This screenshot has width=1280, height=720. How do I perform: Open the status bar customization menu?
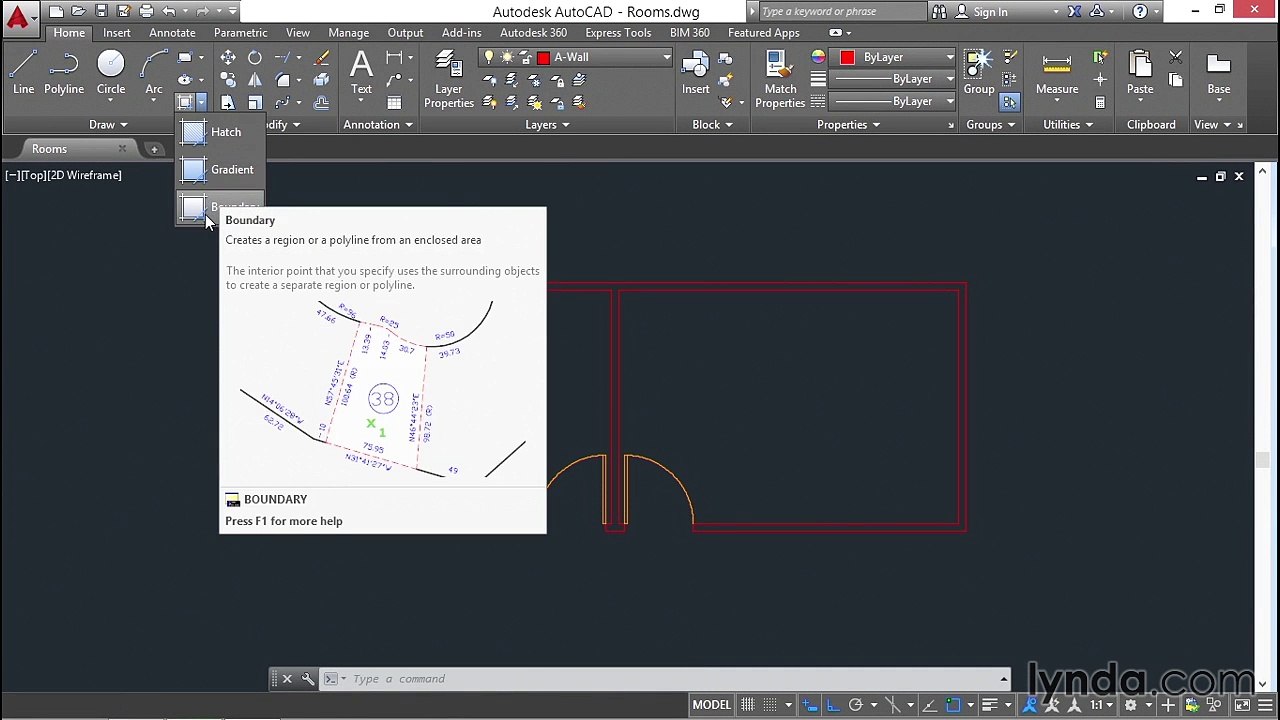pyautogui.click(x=1266, y=705)
